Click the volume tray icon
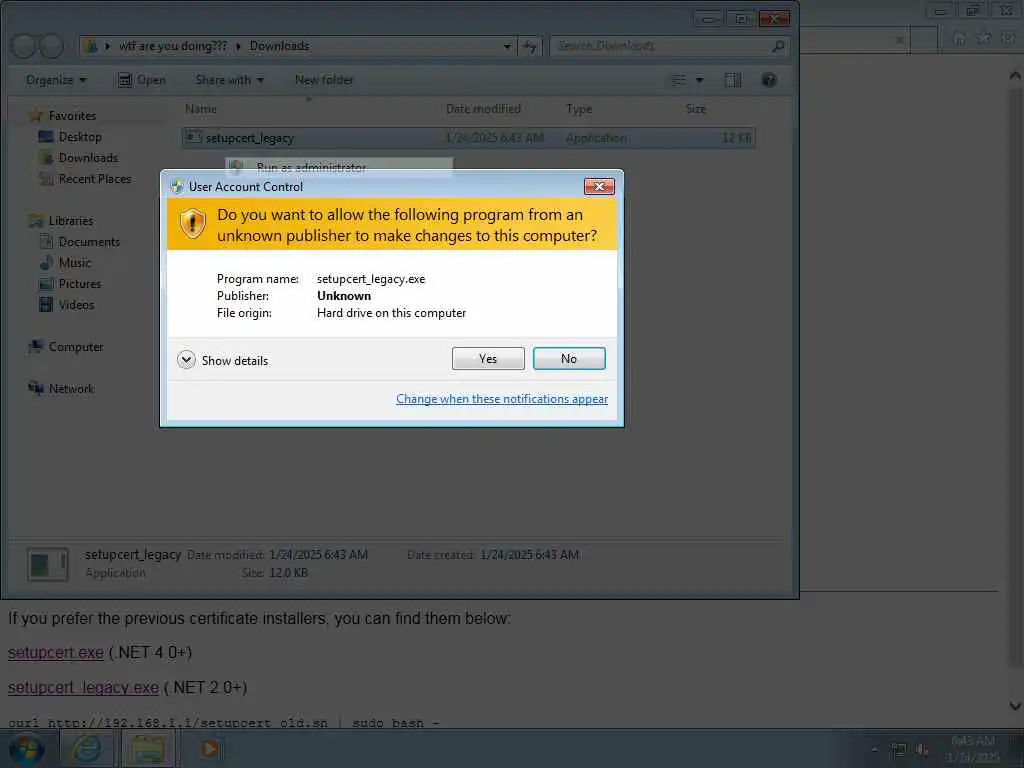 click(x=922, y=750)
